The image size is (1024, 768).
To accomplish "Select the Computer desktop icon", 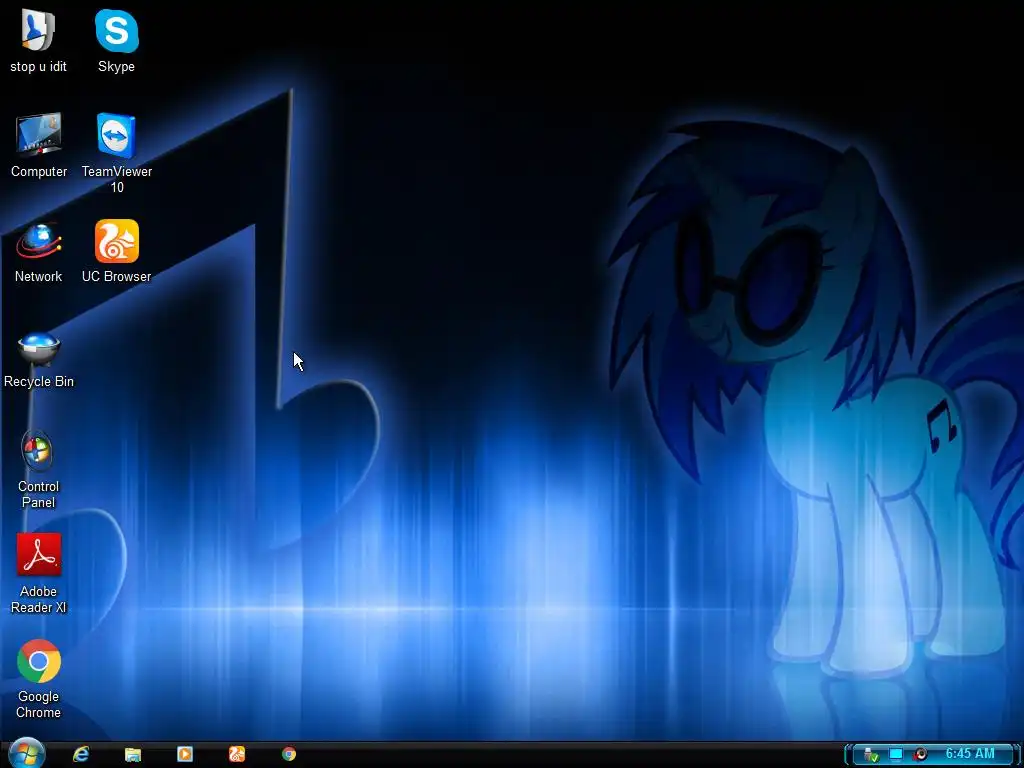I will coord(39,145).
